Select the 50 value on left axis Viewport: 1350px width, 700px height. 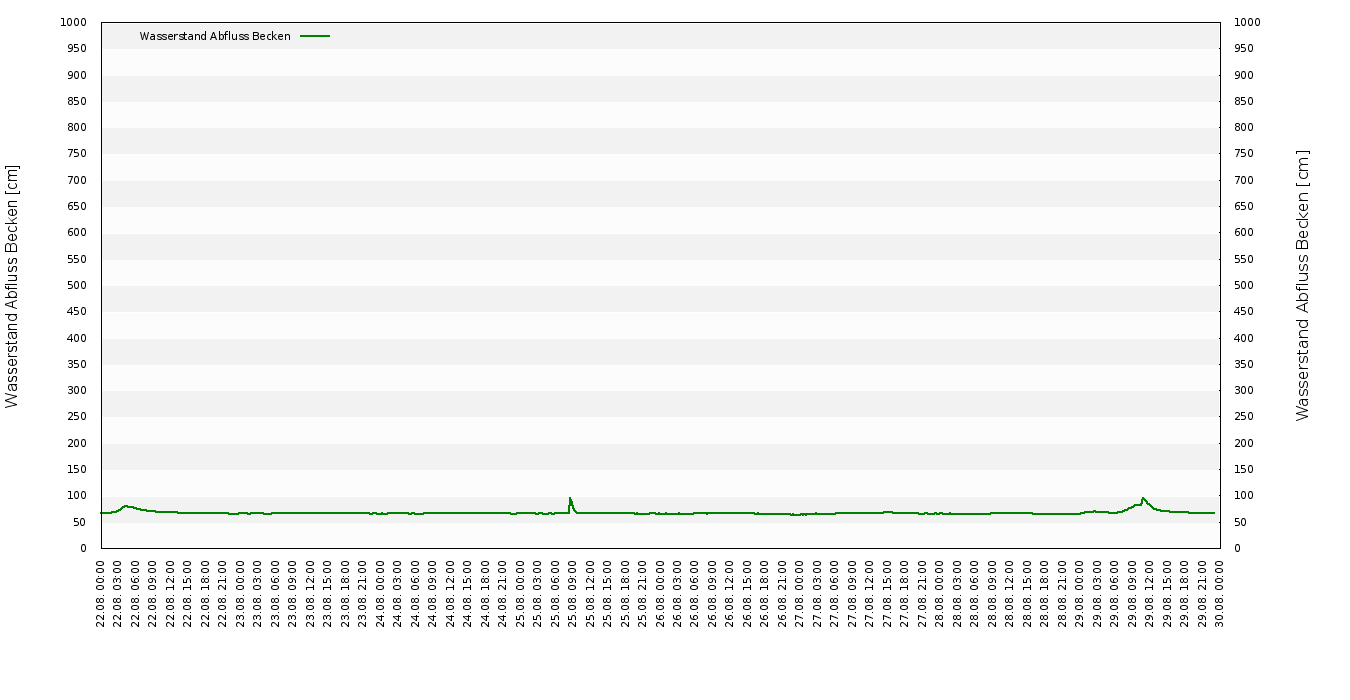[80, 522]
